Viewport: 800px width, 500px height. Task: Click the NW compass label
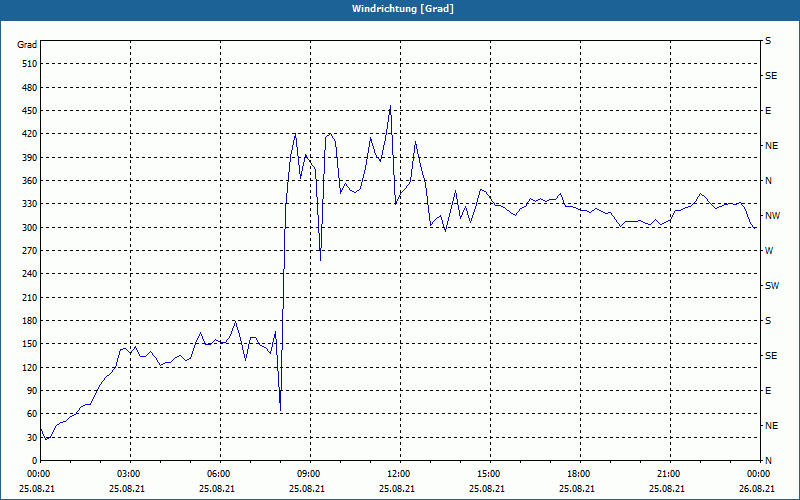click(772, 216)
